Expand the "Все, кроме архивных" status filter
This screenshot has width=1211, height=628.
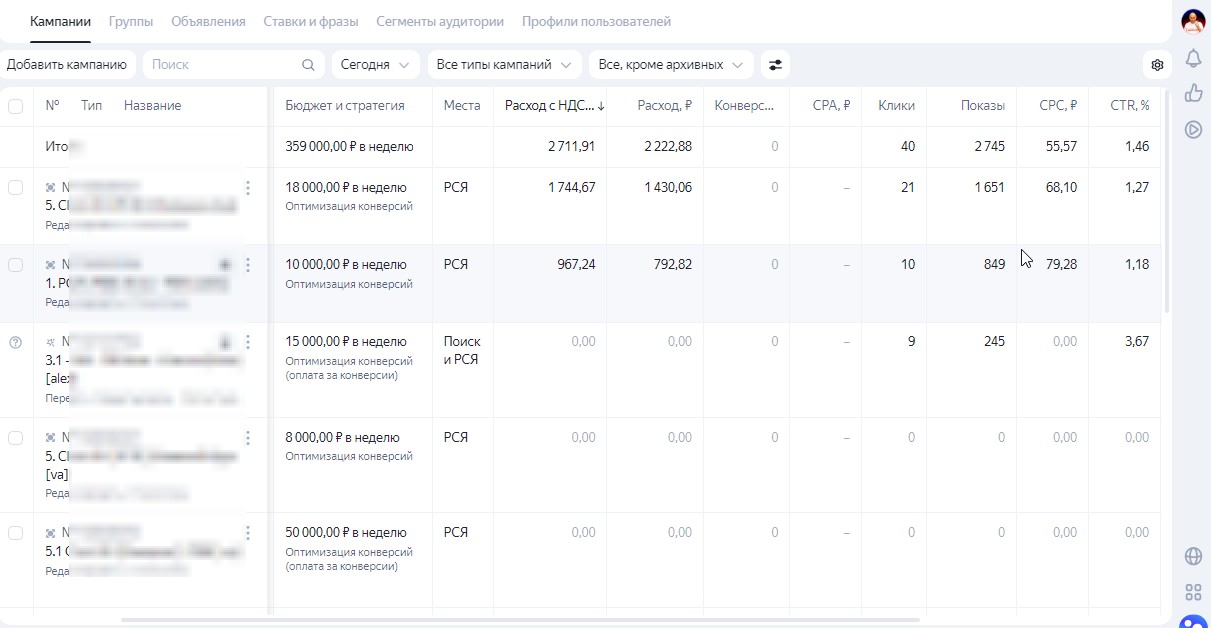tap(670, 65)
